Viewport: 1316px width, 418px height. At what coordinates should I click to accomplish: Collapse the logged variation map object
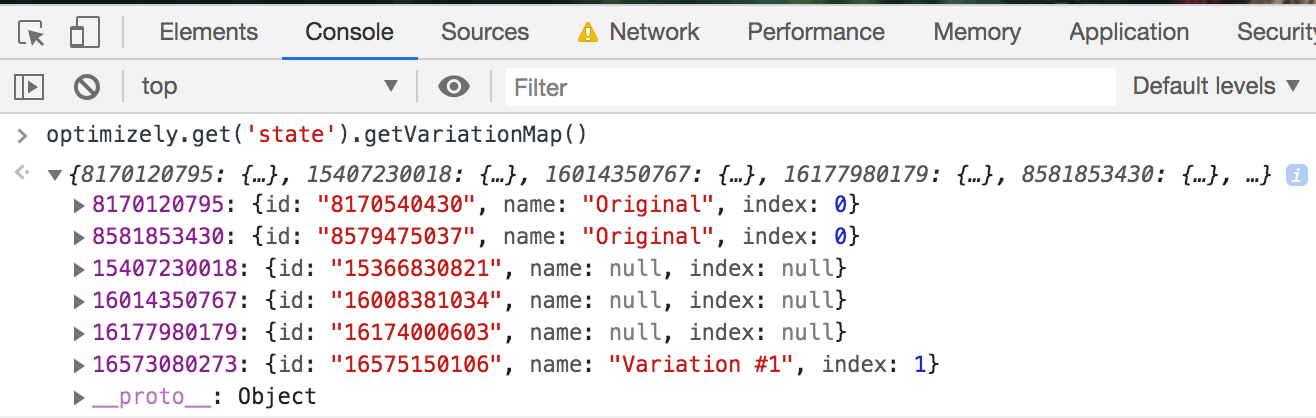55,175
